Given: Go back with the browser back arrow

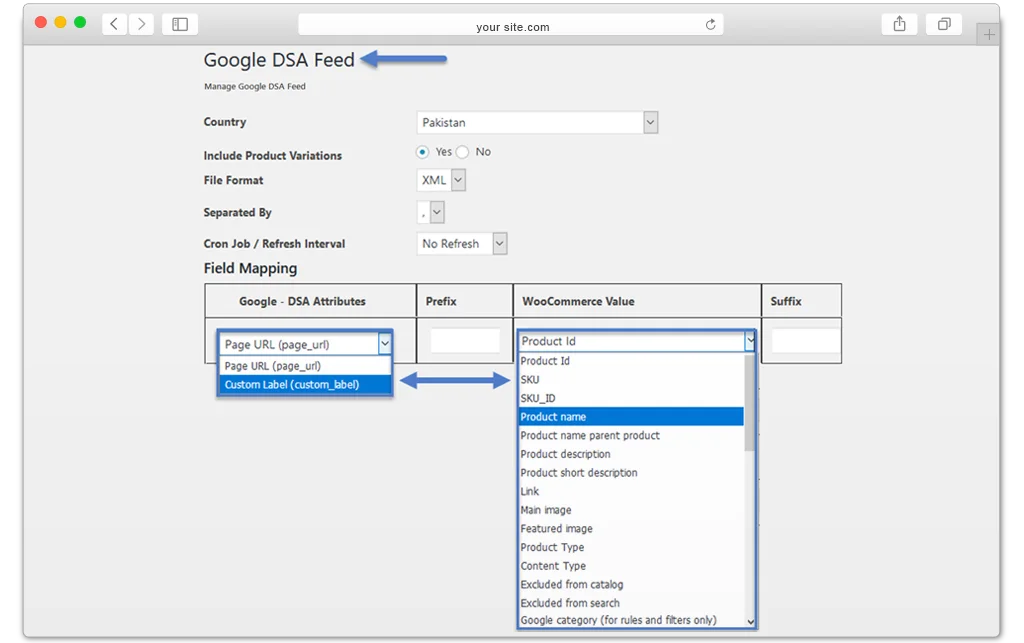Looking at the screenshot, I should pos(114,24).
